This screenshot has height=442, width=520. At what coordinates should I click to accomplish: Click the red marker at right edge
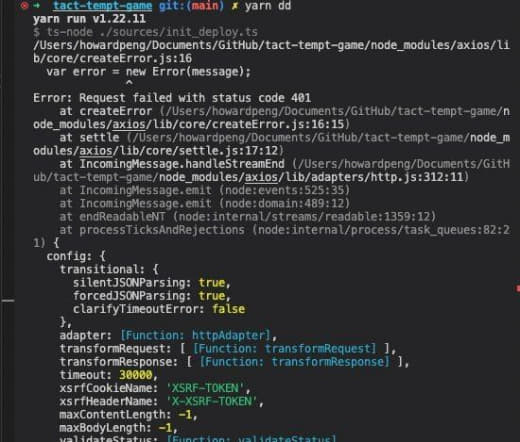(518, 288)
